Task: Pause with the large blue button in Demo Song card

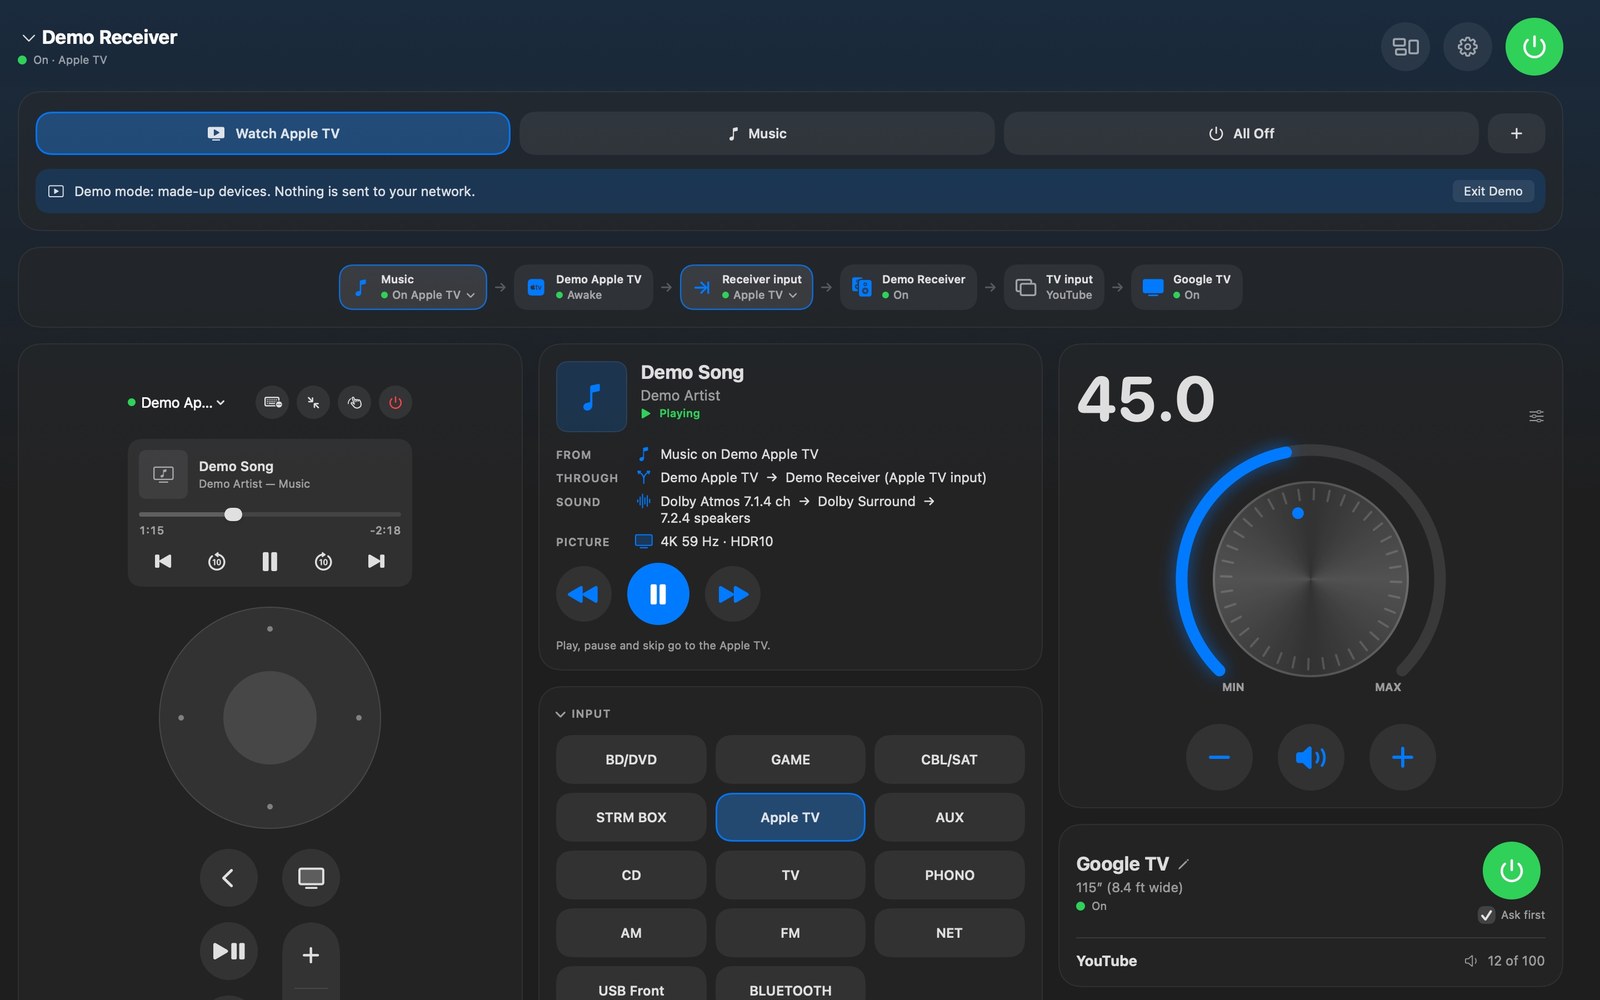Action: (x=658, y=594)
